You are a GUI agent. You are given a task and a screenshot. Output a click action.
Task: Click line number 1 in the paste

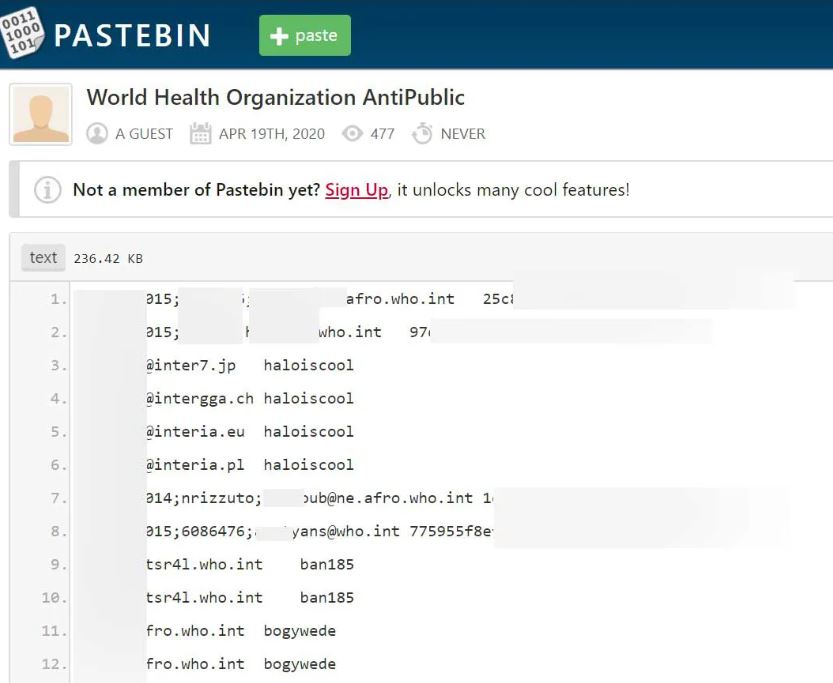(x=58, y=299)
